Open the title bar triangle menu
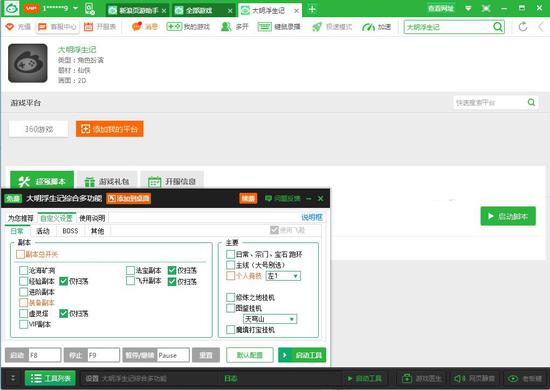This screenshot has height=390, width=550. (468, 8)
